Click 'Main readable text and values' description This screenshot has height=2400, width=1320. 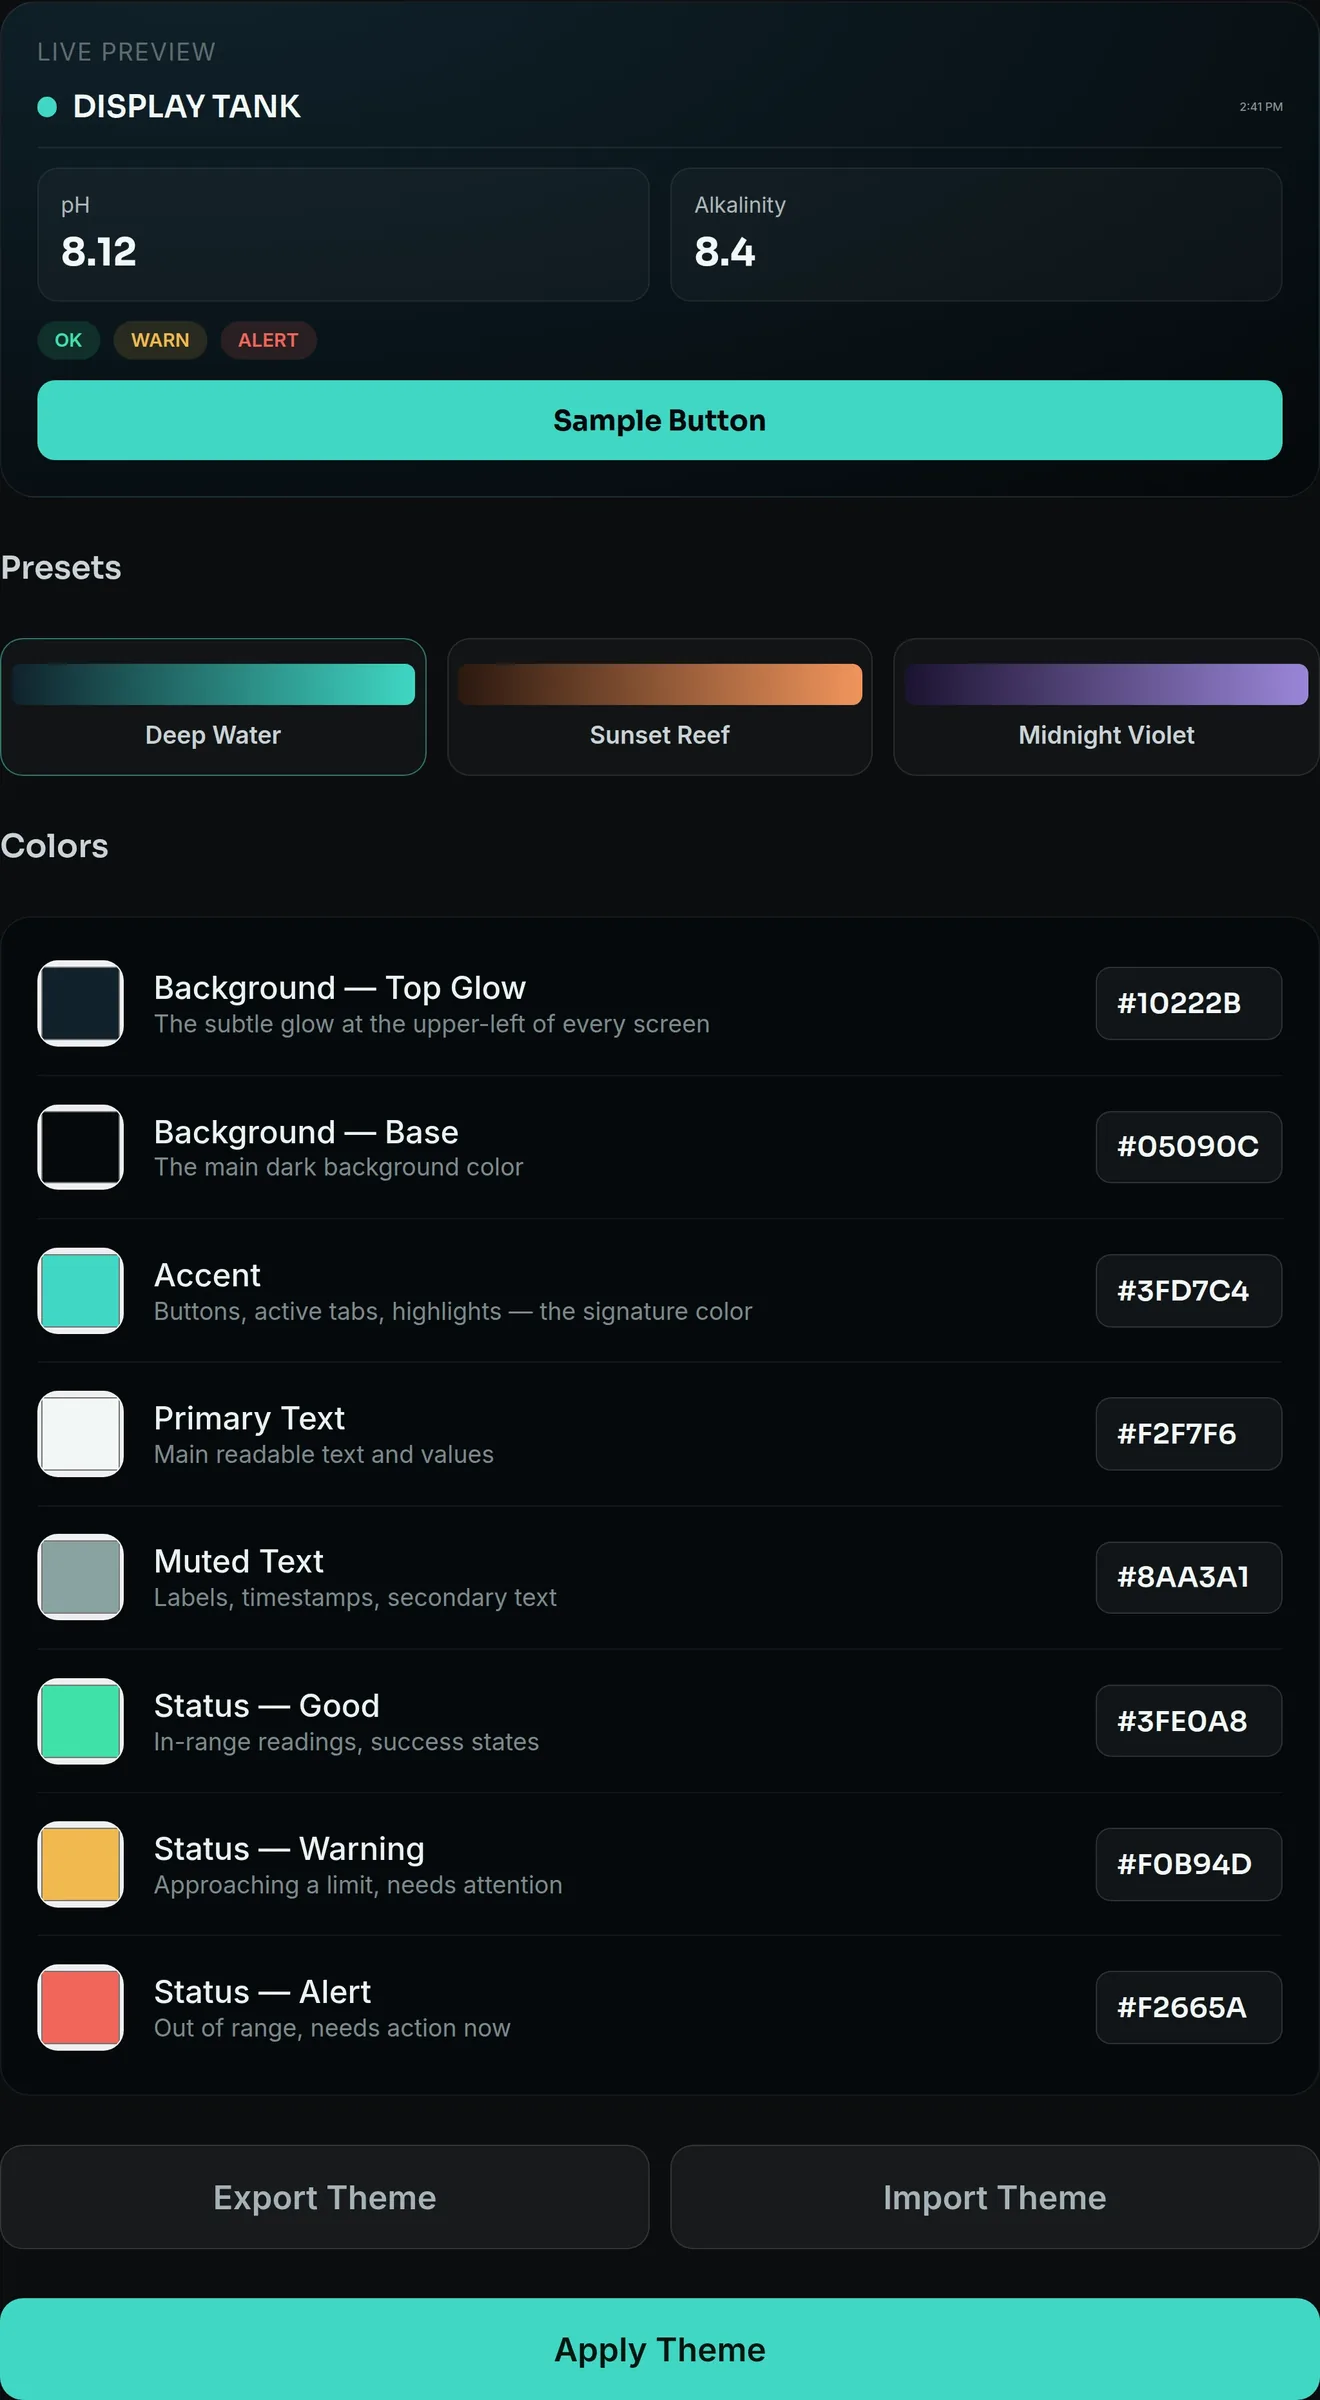(324, 1454)
